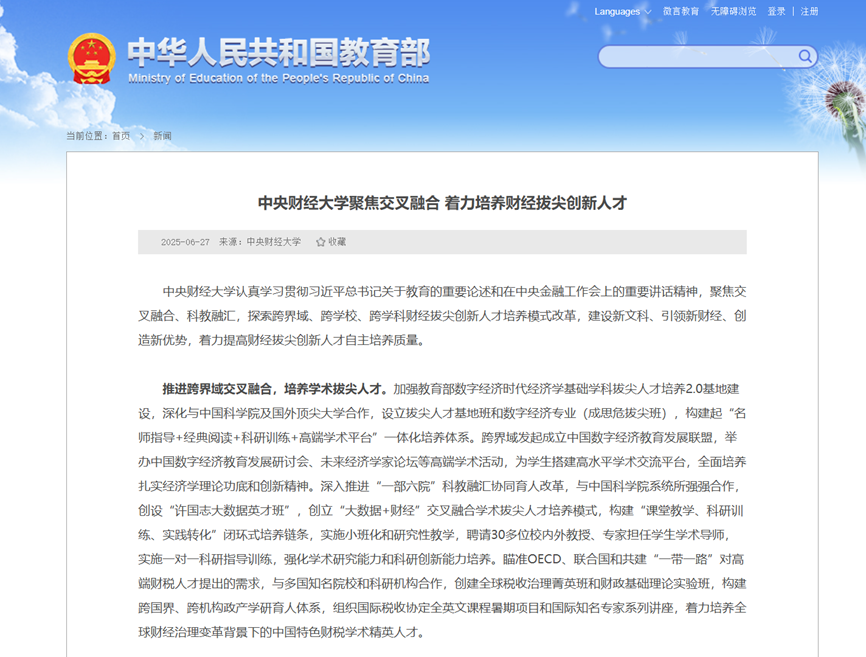Click the national emblem logo
The image size is (866, 657).
(x=92, y=59)
